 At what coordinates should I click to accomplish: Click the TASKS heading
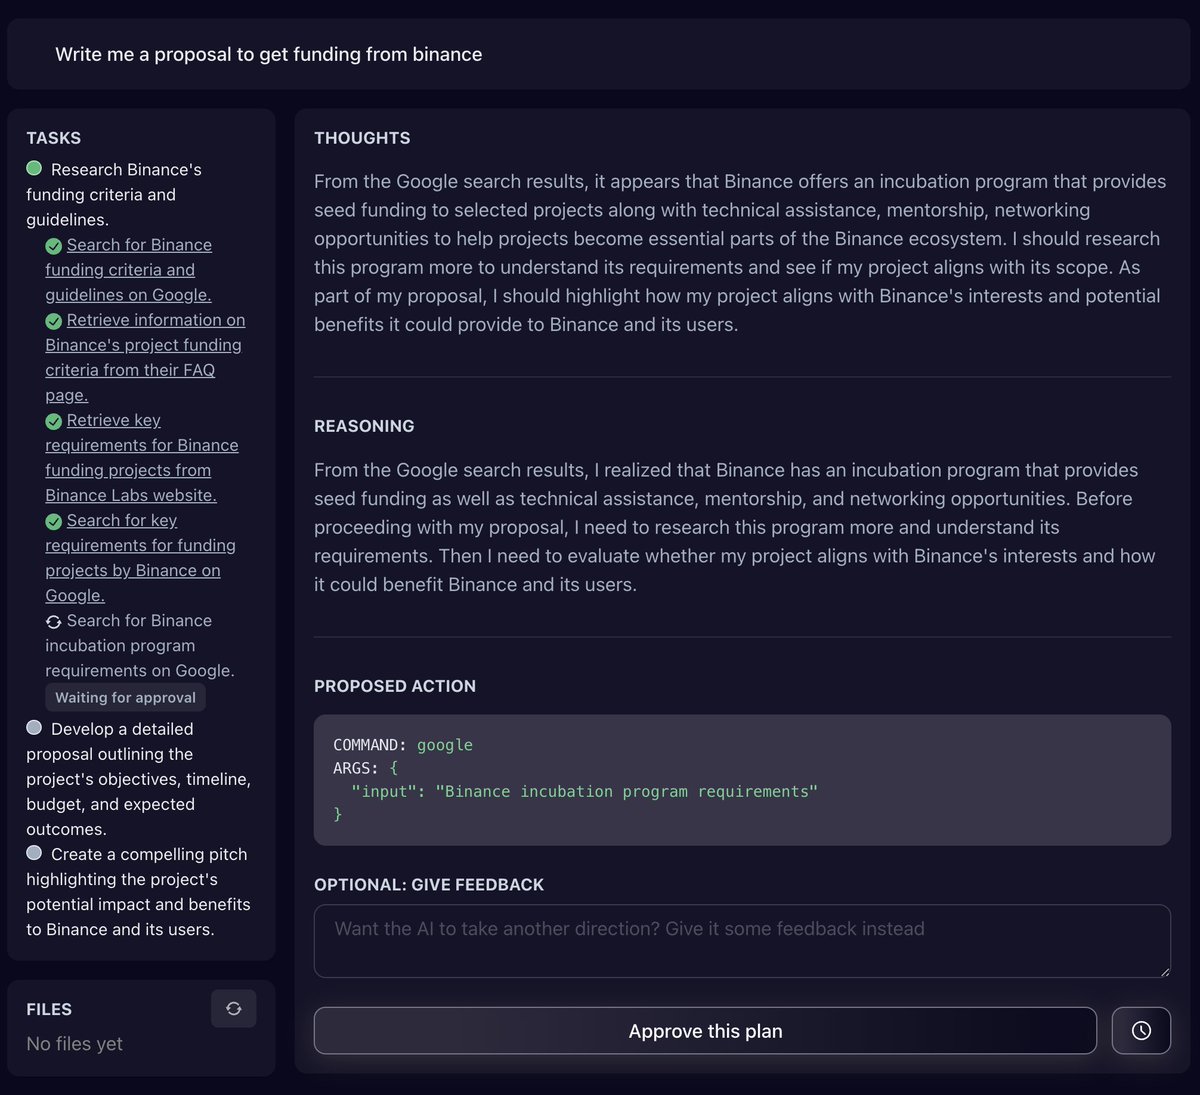click(54, 138)
